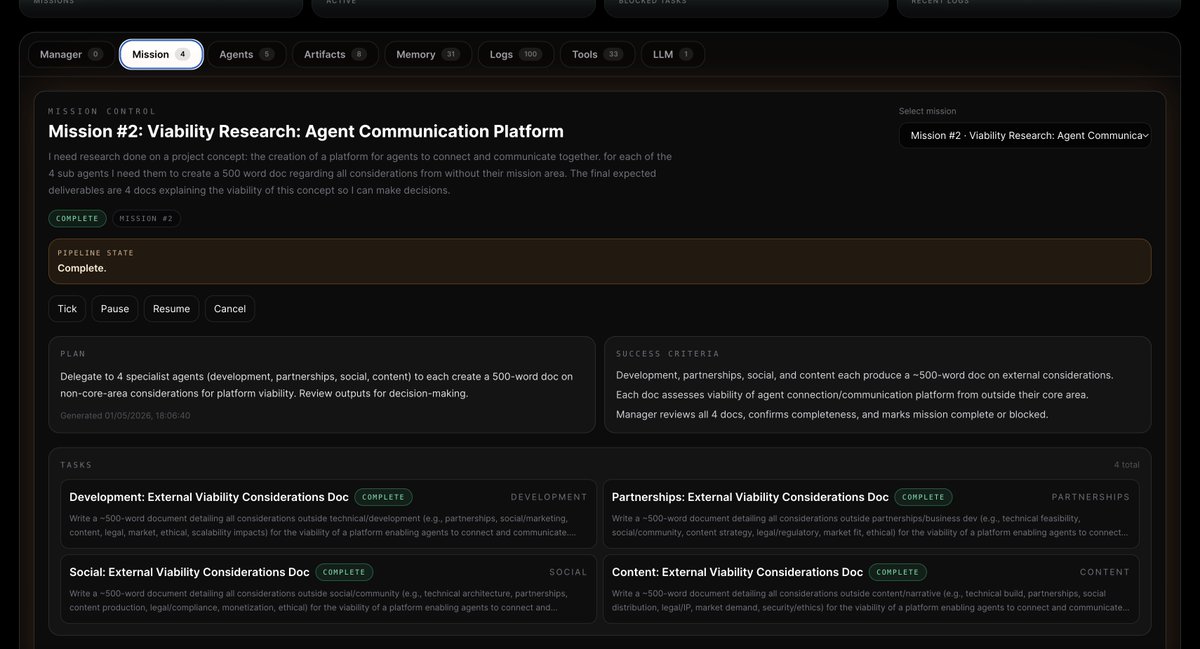
Task: Click the Memory tab count badge 31
Action: click(x=451, y=54)
